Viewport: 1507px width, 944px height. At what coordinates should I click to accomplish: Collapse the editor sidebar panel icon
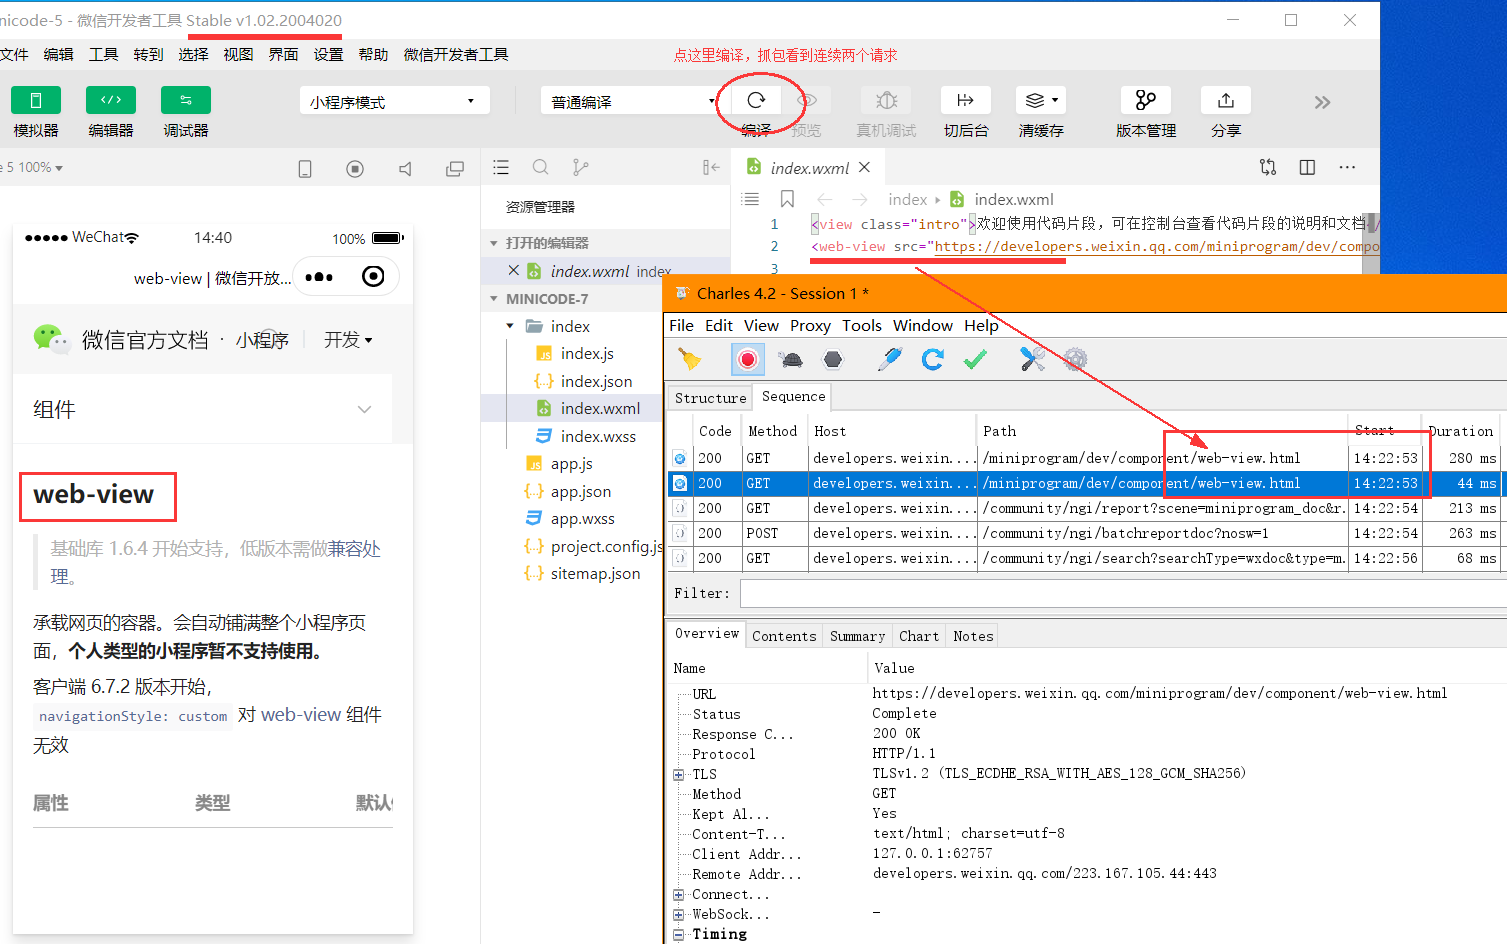(x=711, y=167)
